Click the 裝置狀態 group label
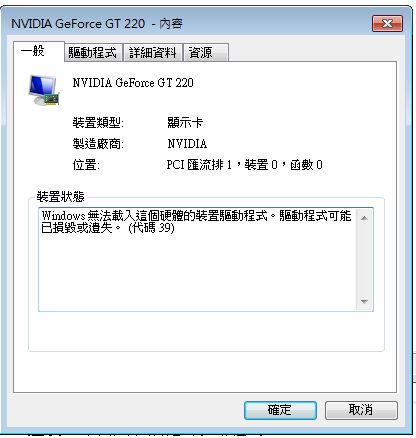The width and height of the screenshot is (416, 438). [x=60, y=197]
